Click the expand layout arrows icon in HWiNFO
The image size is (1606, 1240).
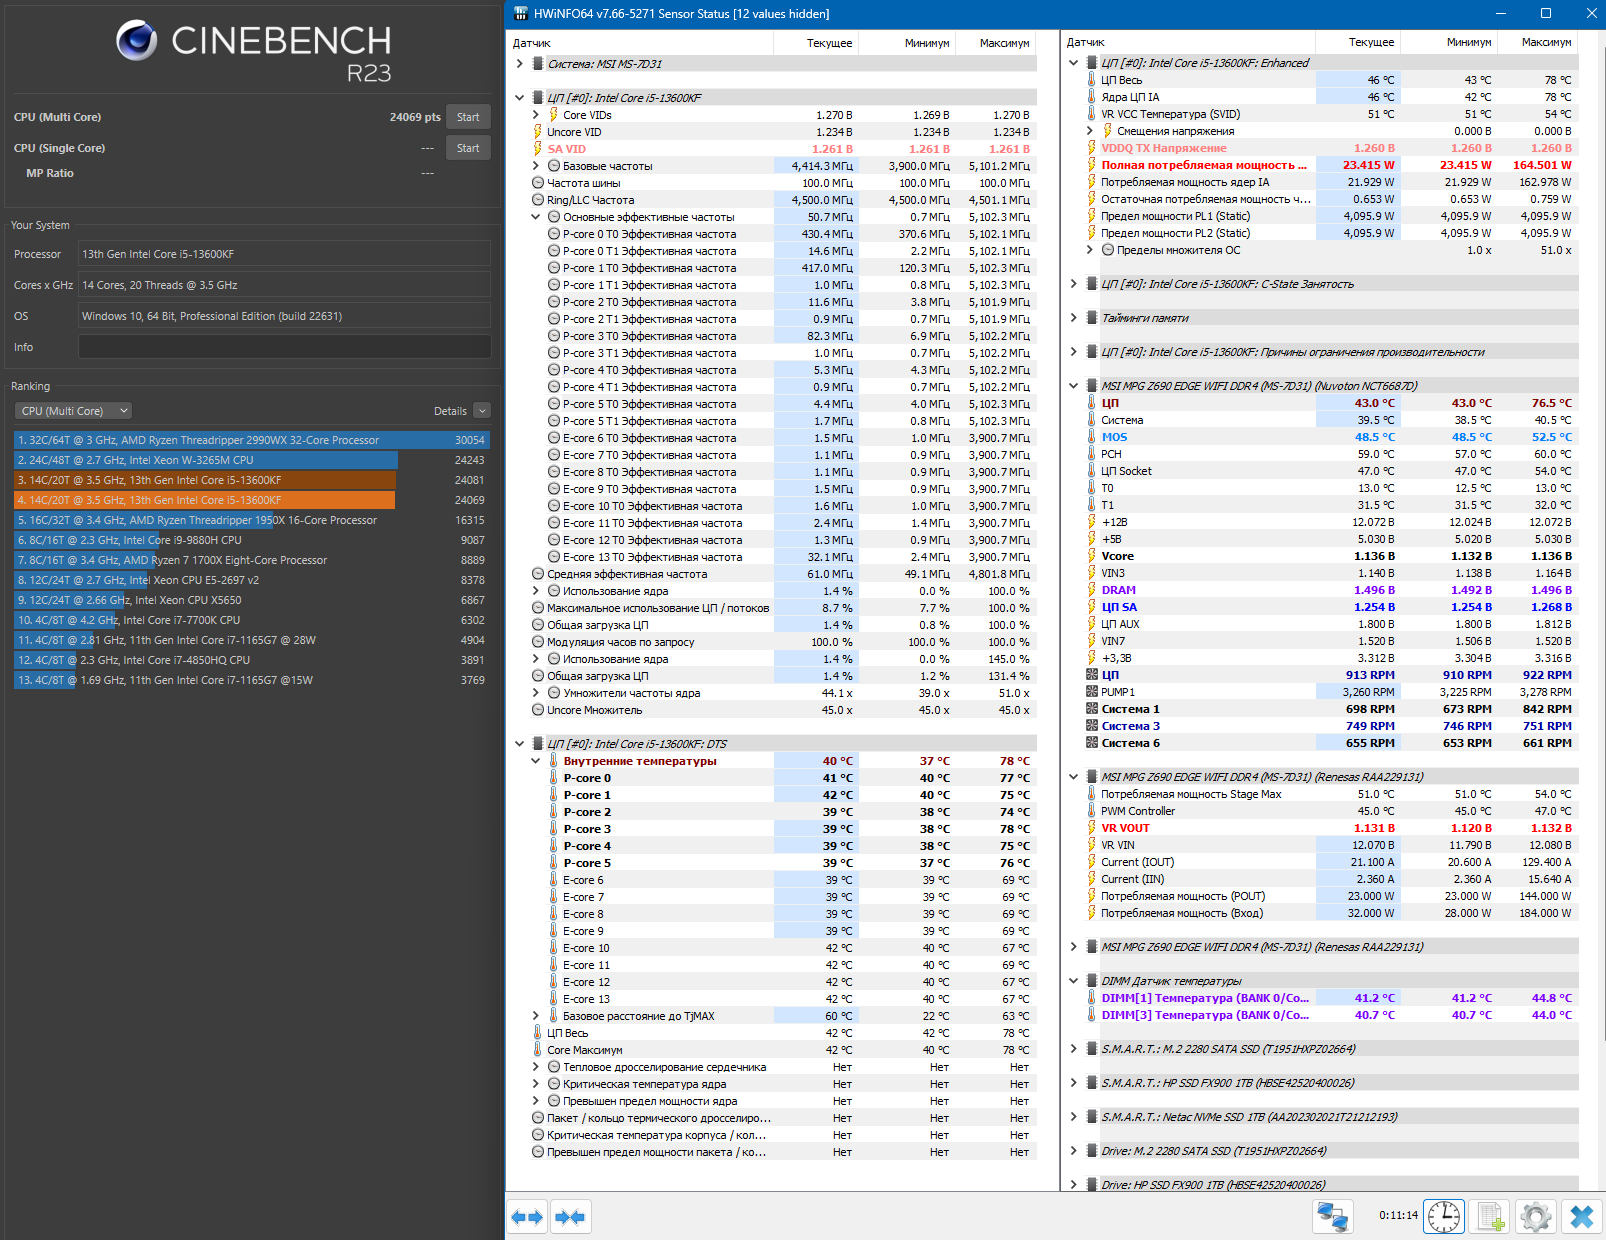527,1217
